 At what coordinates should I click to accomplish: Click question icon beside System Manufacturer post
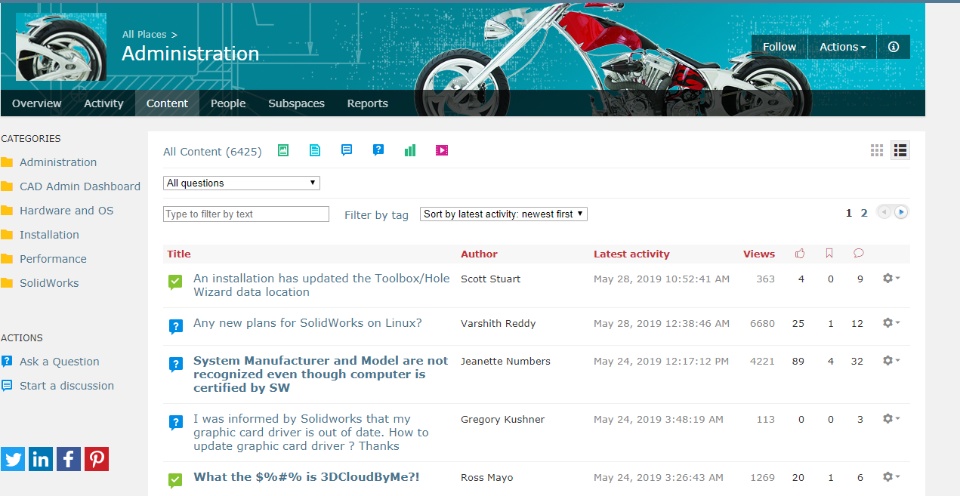click(176, 364)
